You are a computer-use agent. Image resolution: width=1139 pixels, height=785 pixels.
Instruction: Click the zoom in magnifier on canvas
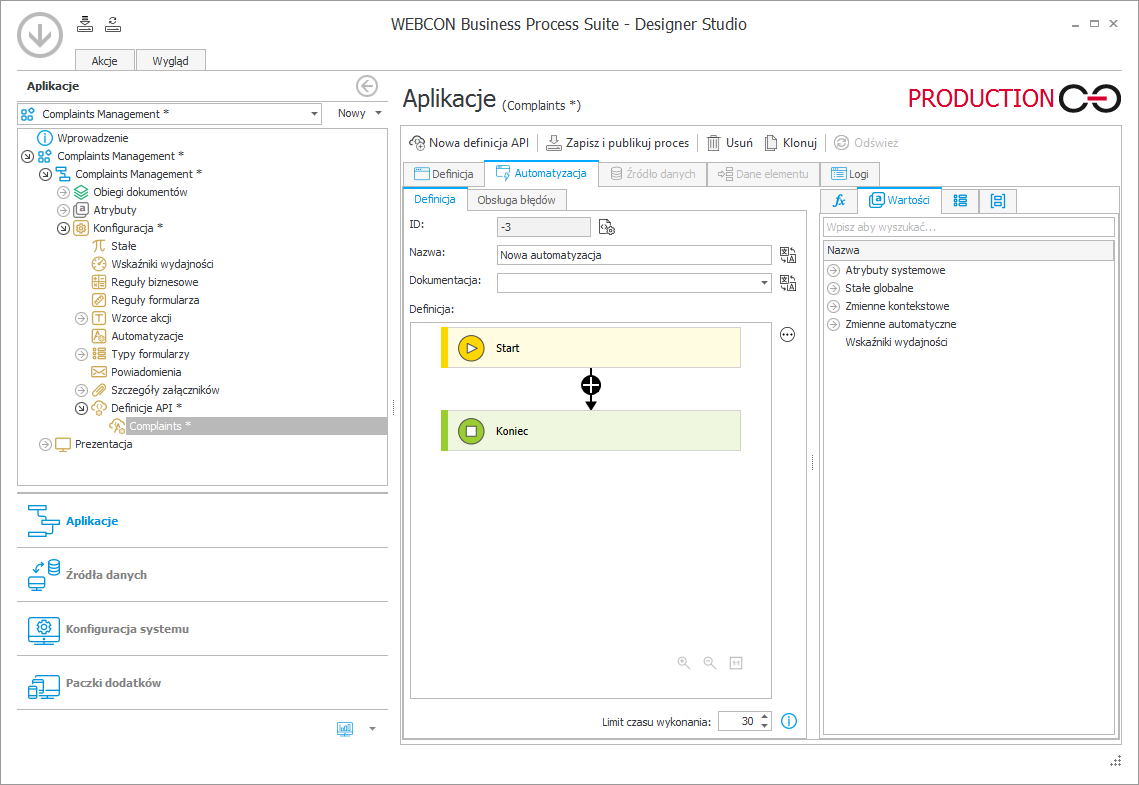684,663
